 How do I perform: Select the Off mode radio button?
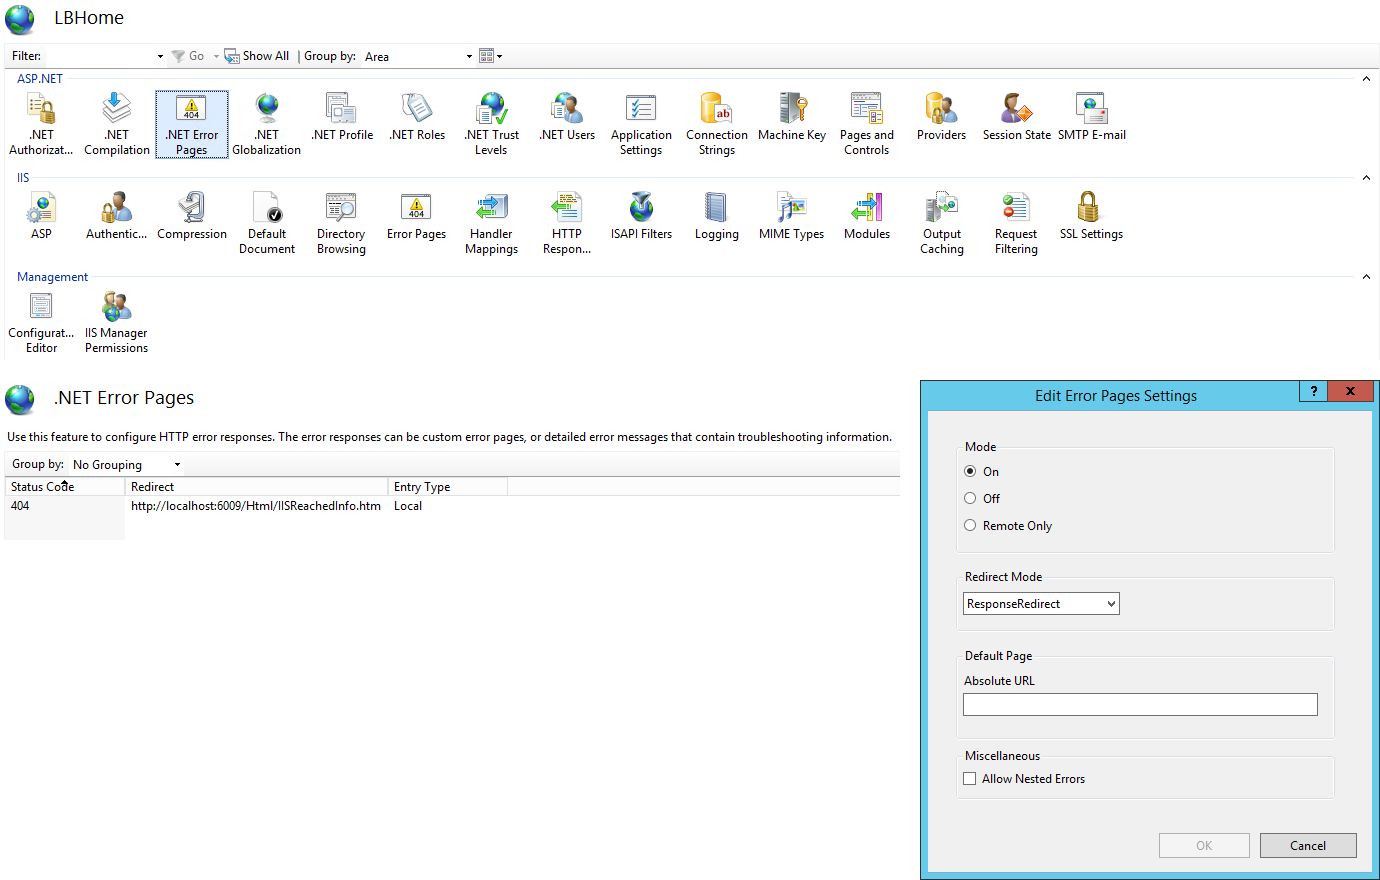pos(970,498)
